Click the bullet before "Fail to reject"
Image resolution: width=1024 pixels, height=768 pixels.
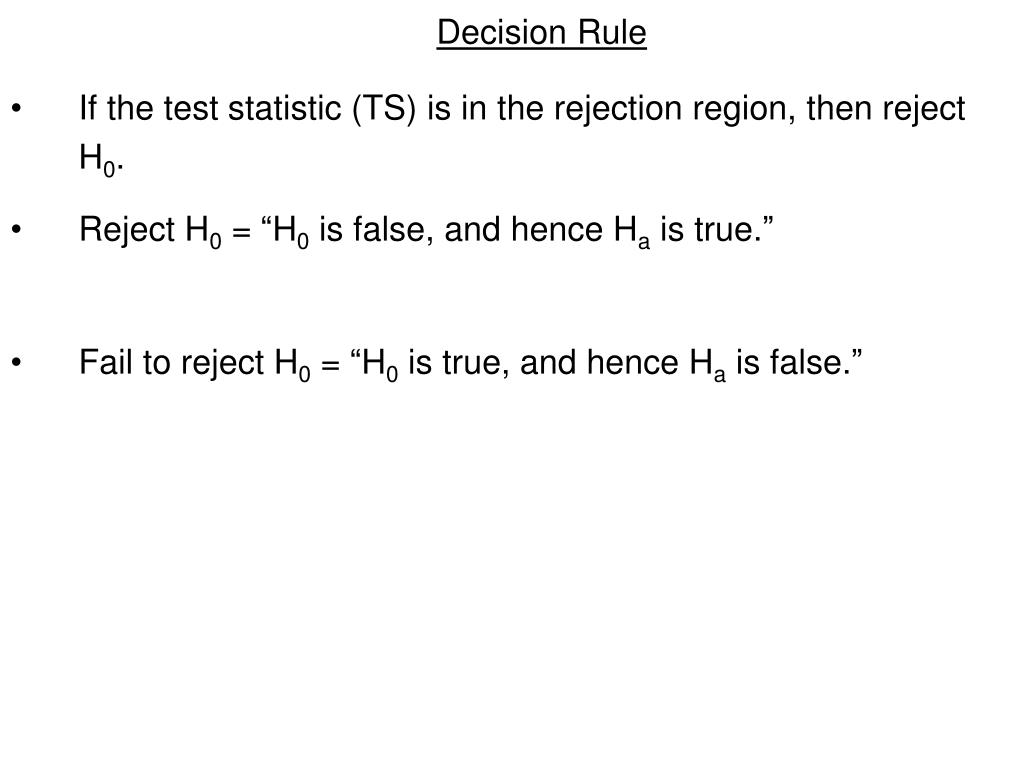coord(16,362)
